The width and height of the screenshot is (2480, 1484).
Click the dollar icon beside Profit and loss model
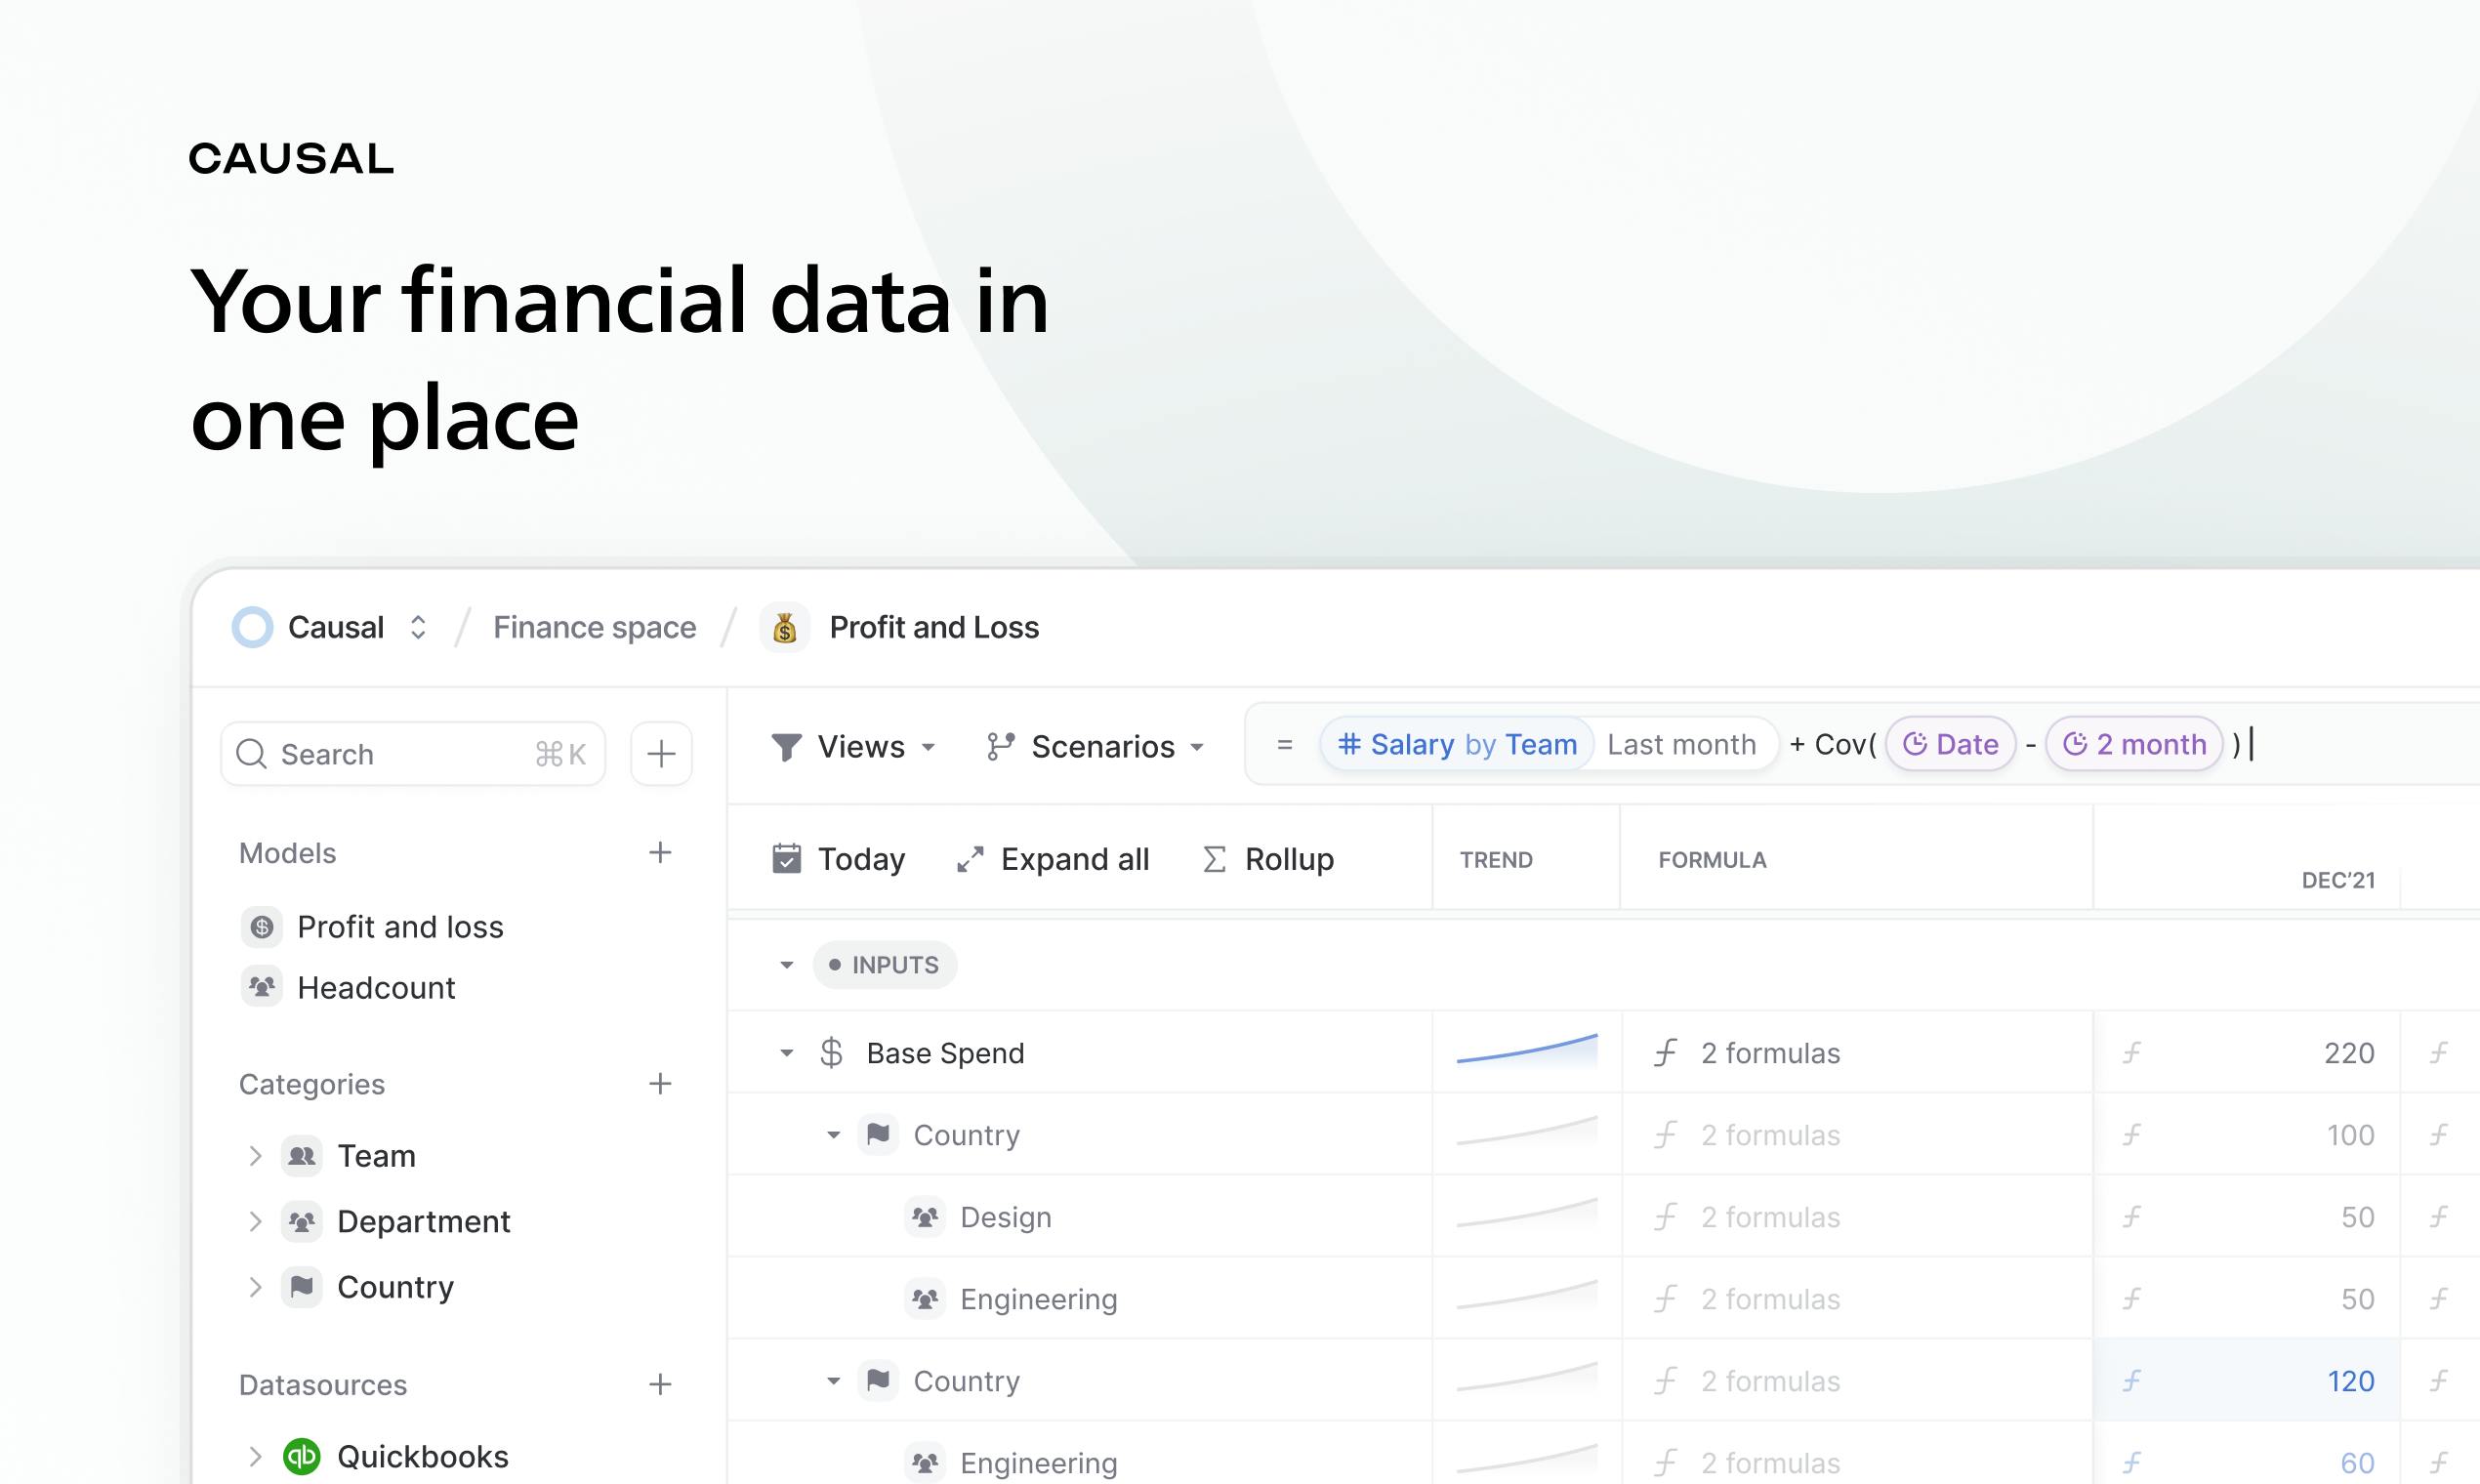pos(262,927)
